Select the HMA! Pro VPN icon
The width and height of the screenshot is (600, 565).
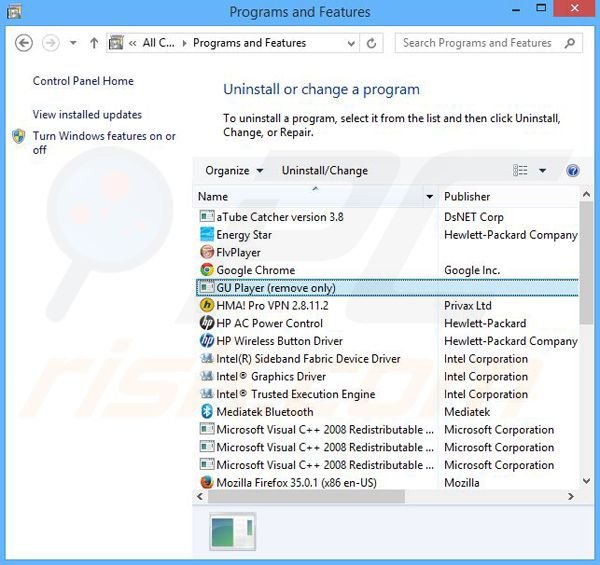(207, 305)
